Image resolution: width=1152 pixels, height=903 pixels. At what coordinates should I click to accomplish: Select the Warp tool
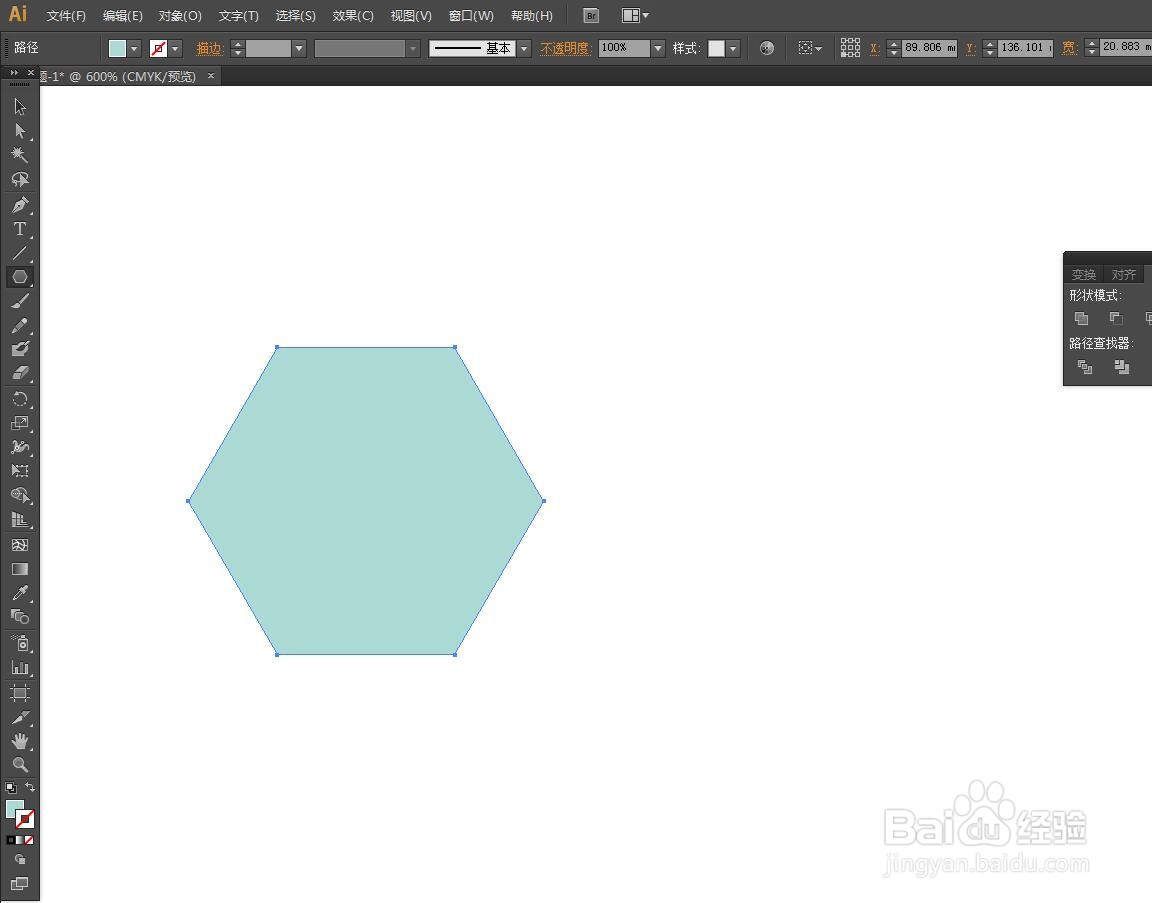coord(20,447)
